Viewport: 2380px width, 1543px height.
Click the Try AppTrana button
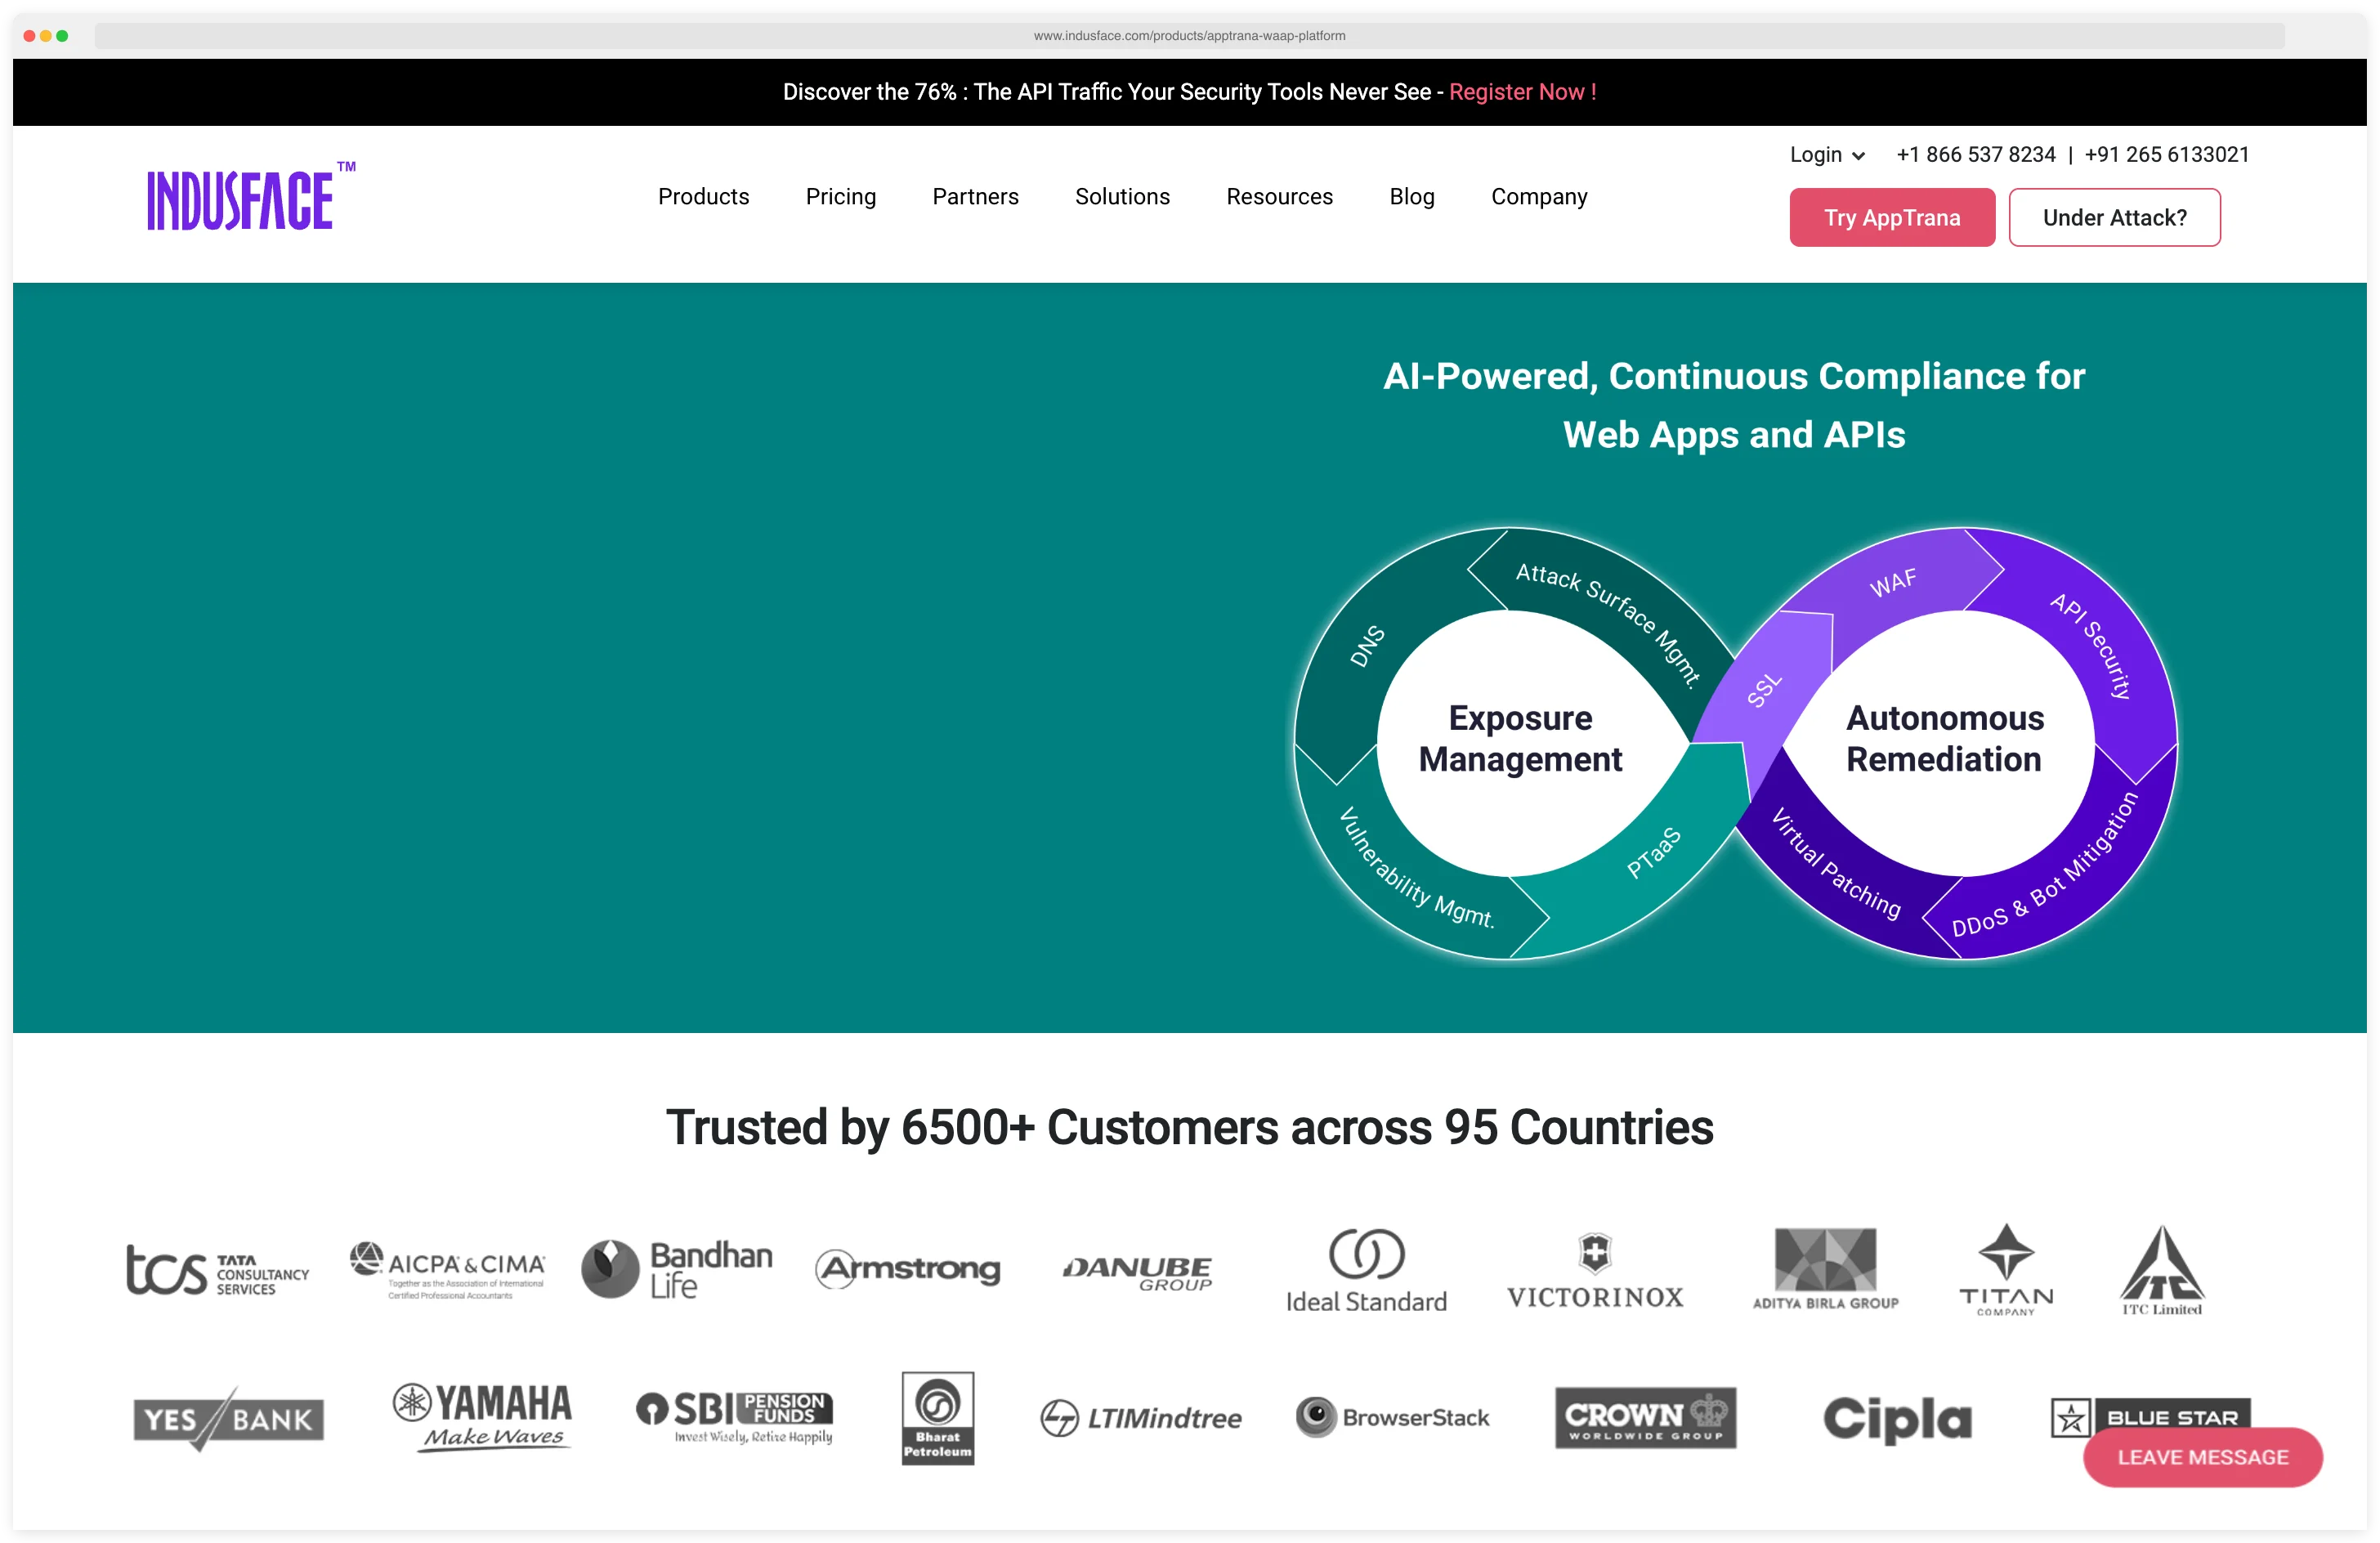pos(1891,217)
